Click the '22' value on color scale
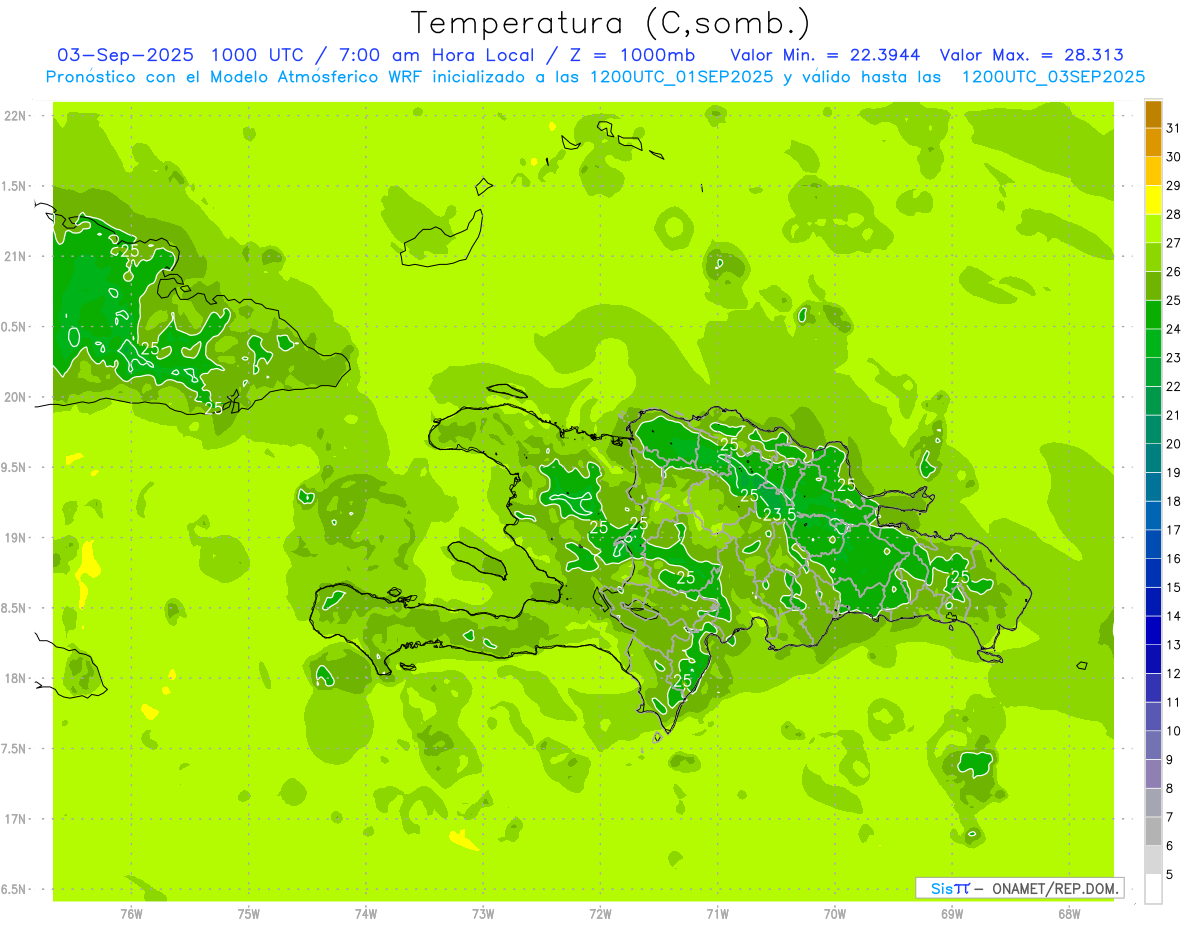The height and width of the screenshot is (927, 1200). point(1174,386)
